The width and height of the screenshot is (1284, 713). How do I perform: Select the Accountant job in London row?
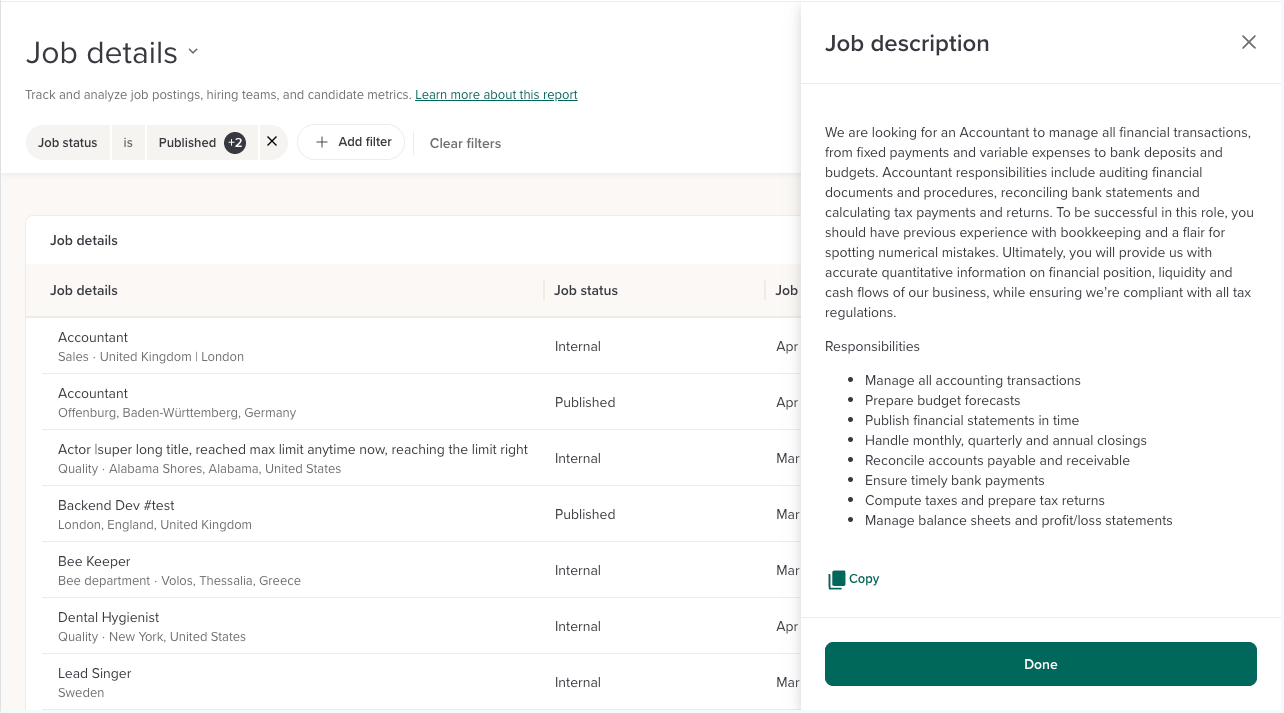coord(93,338)
